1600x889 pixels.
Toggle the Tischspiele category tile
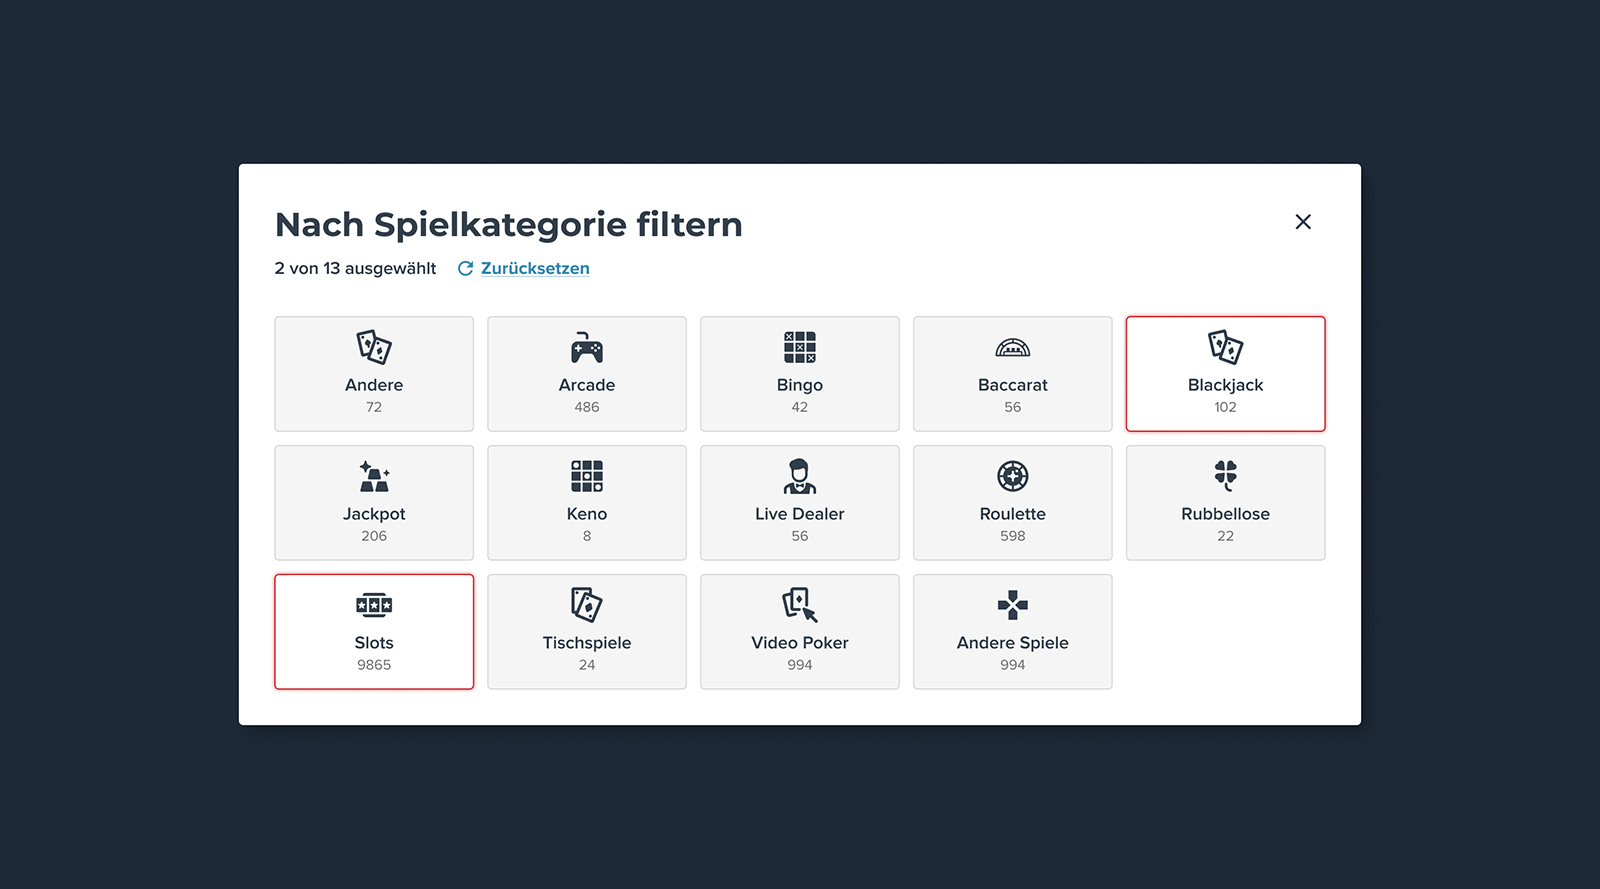pos(587,631)
